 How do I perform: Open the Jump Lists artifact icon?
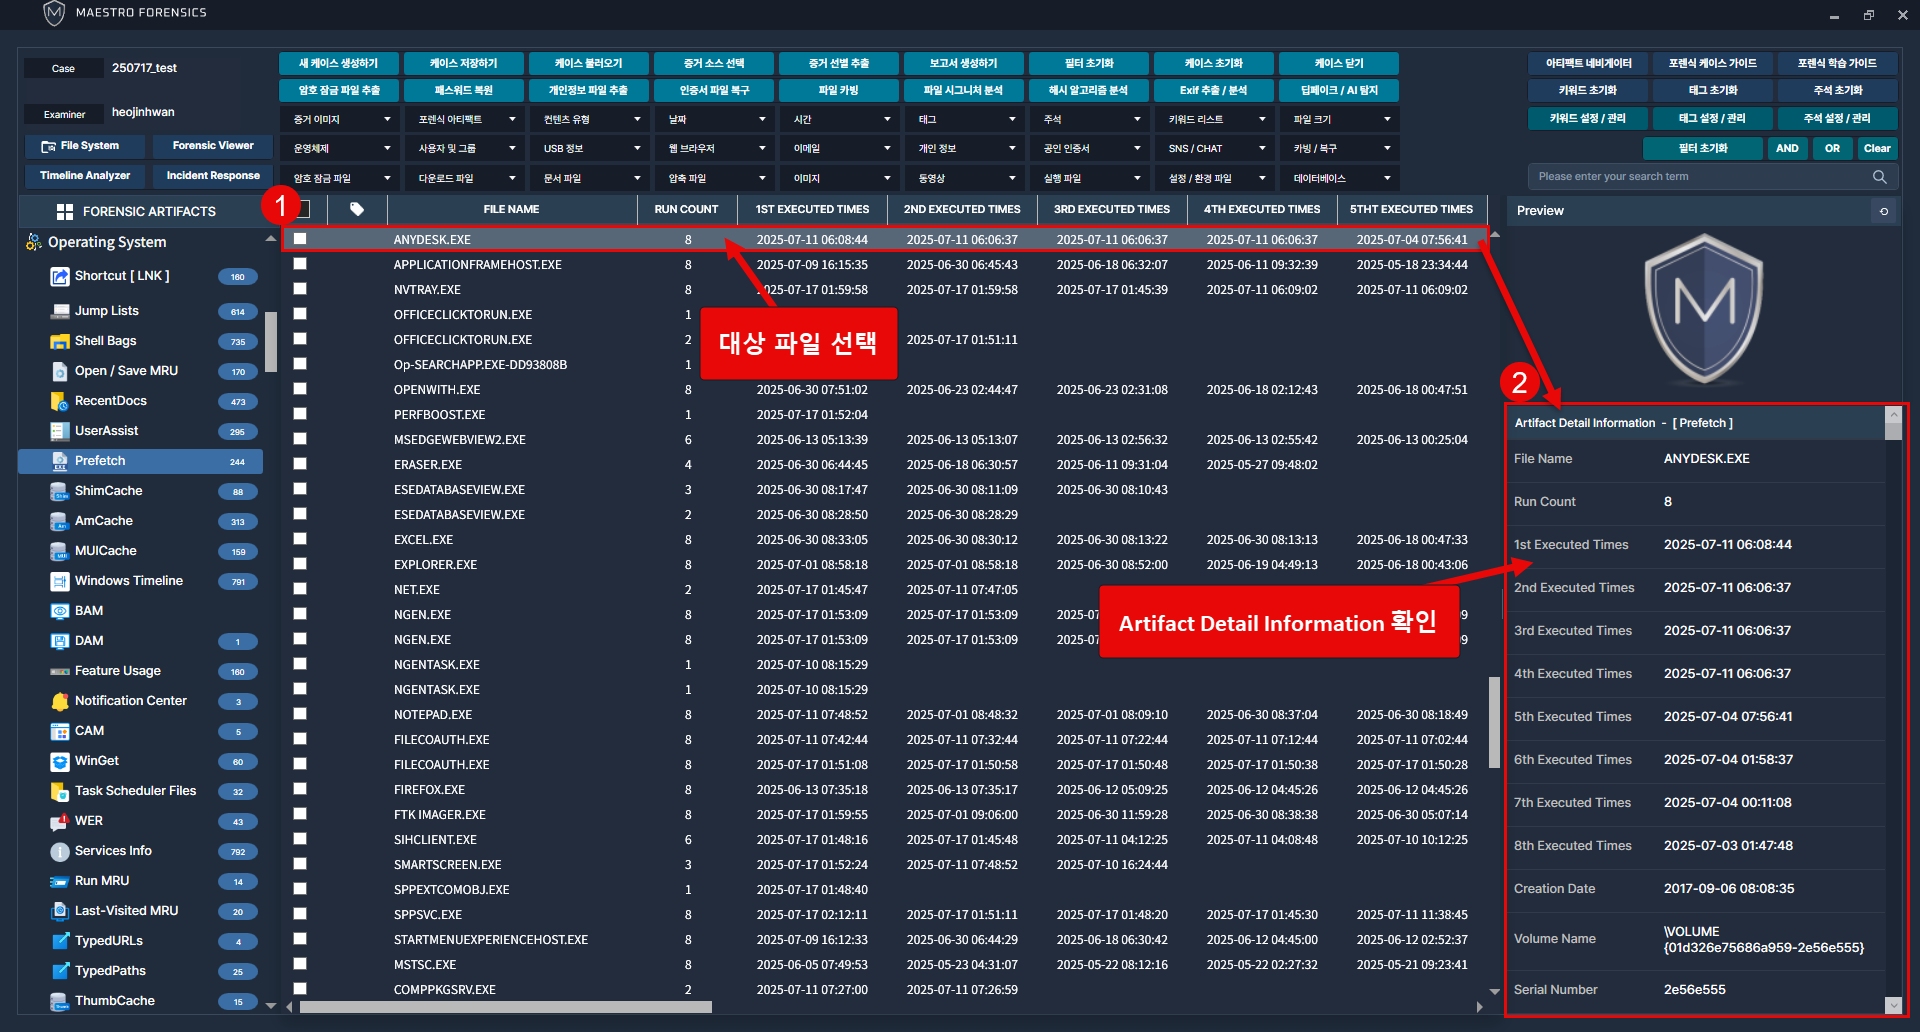60,311
